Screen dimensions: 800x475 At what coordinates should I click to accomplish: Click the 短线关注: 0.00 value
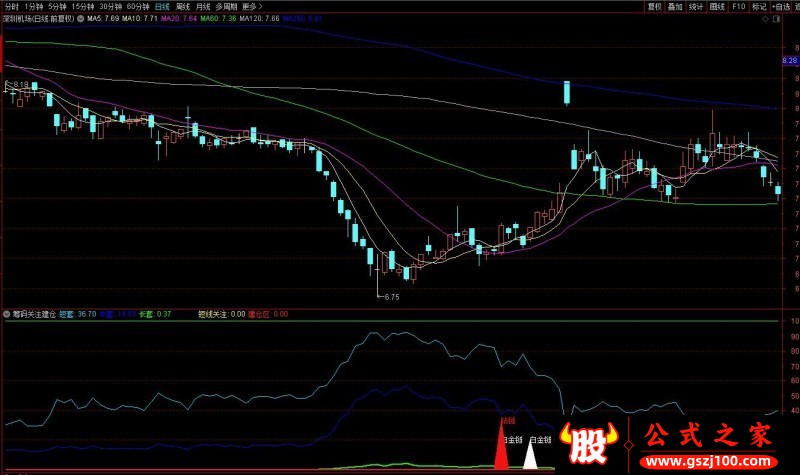222,314
